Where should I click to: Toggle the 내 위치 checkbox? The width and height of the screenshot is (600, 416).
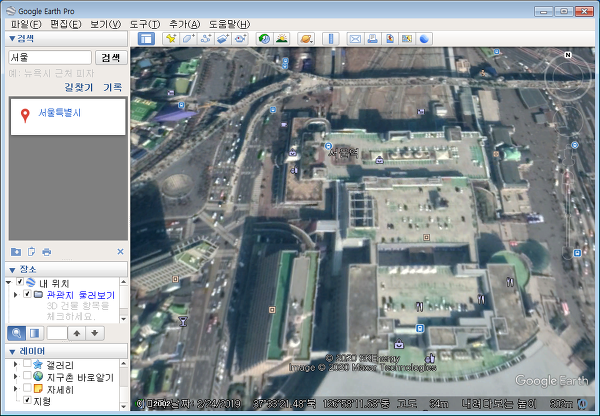[x=20, y=282]
